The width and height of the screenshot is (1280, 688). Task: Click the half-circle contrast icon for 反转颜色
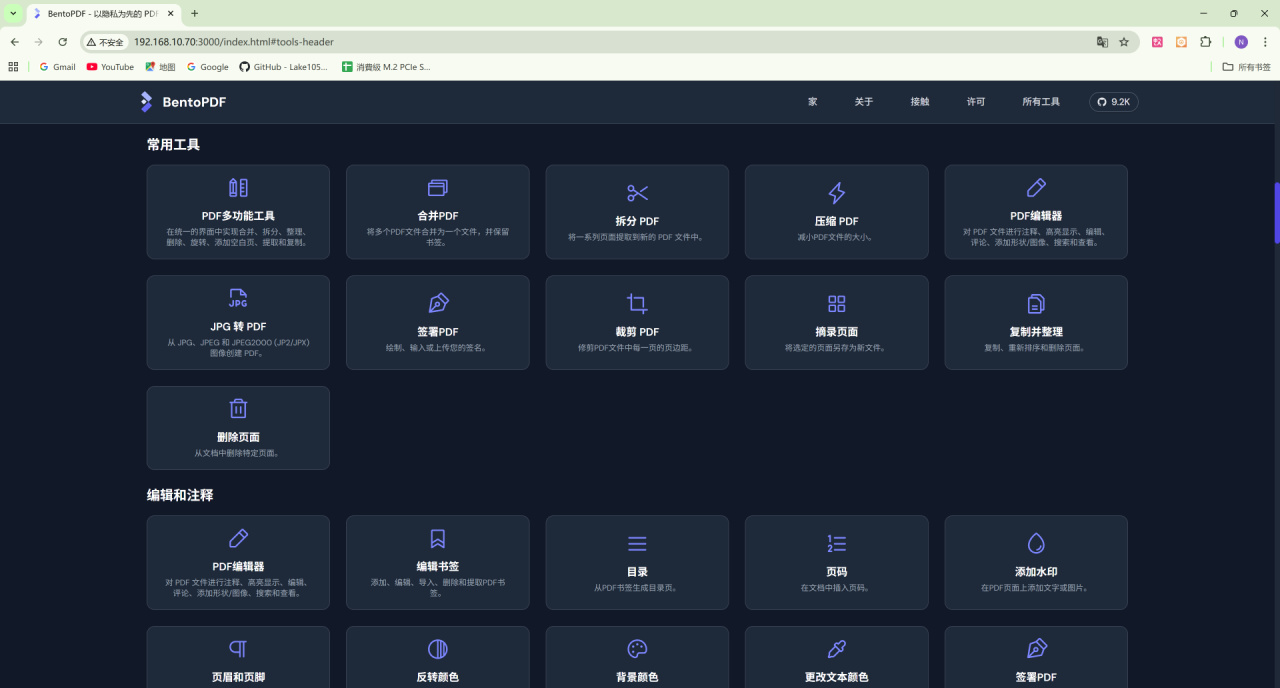(437, 649)
